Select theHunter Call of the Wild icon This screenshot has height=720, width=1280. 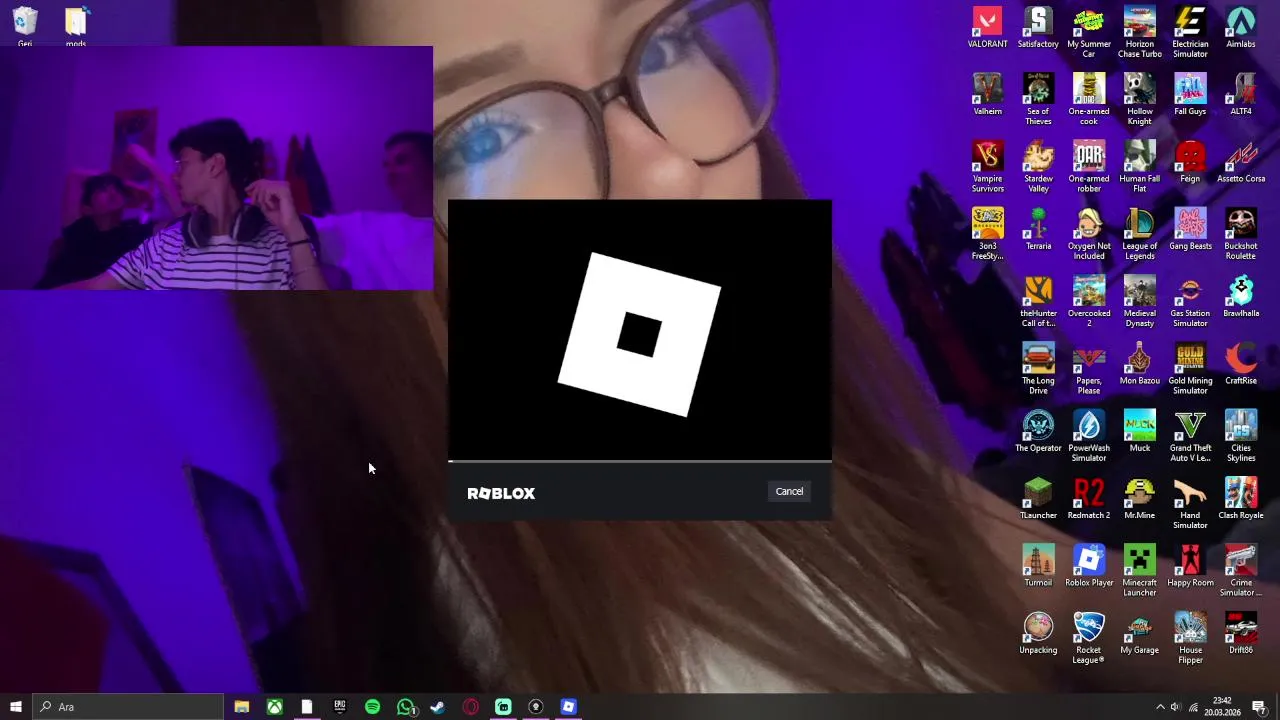[x=1038, y=301]
